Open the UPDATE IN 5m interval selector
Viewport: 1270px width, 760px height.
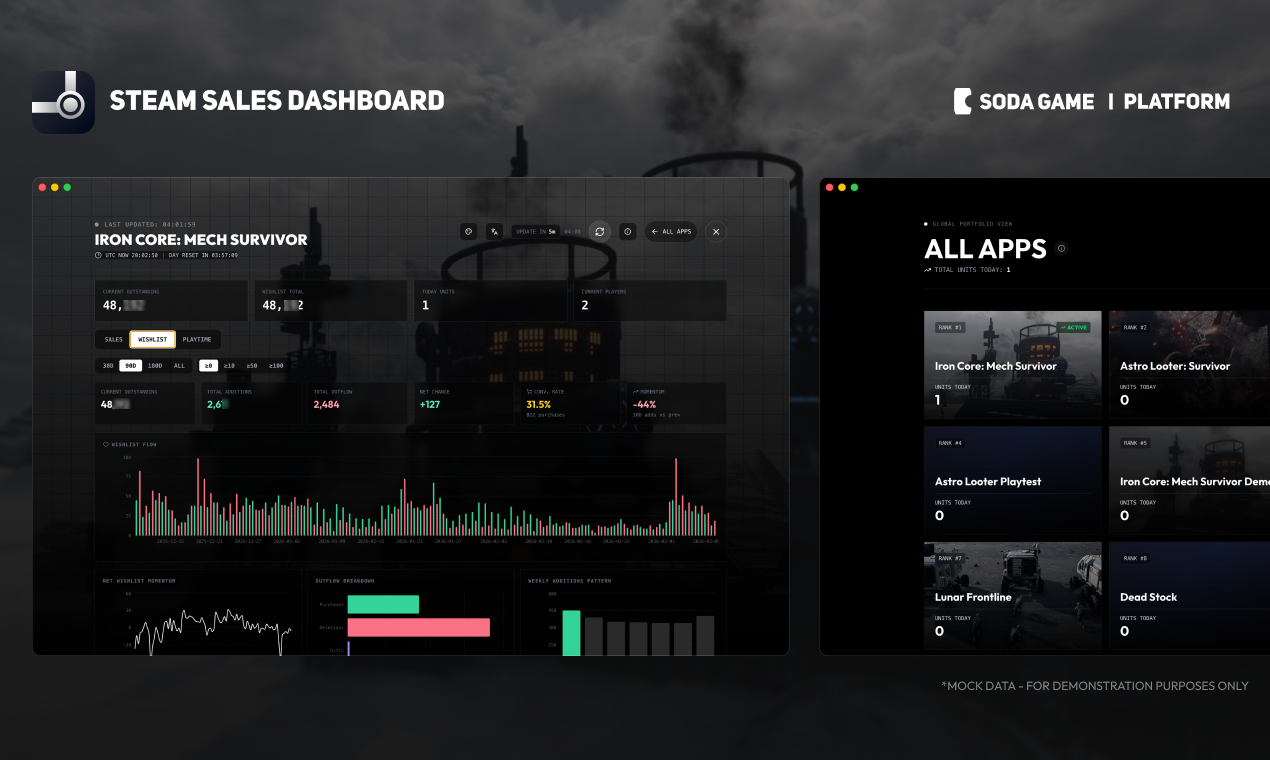coord(537,231)
